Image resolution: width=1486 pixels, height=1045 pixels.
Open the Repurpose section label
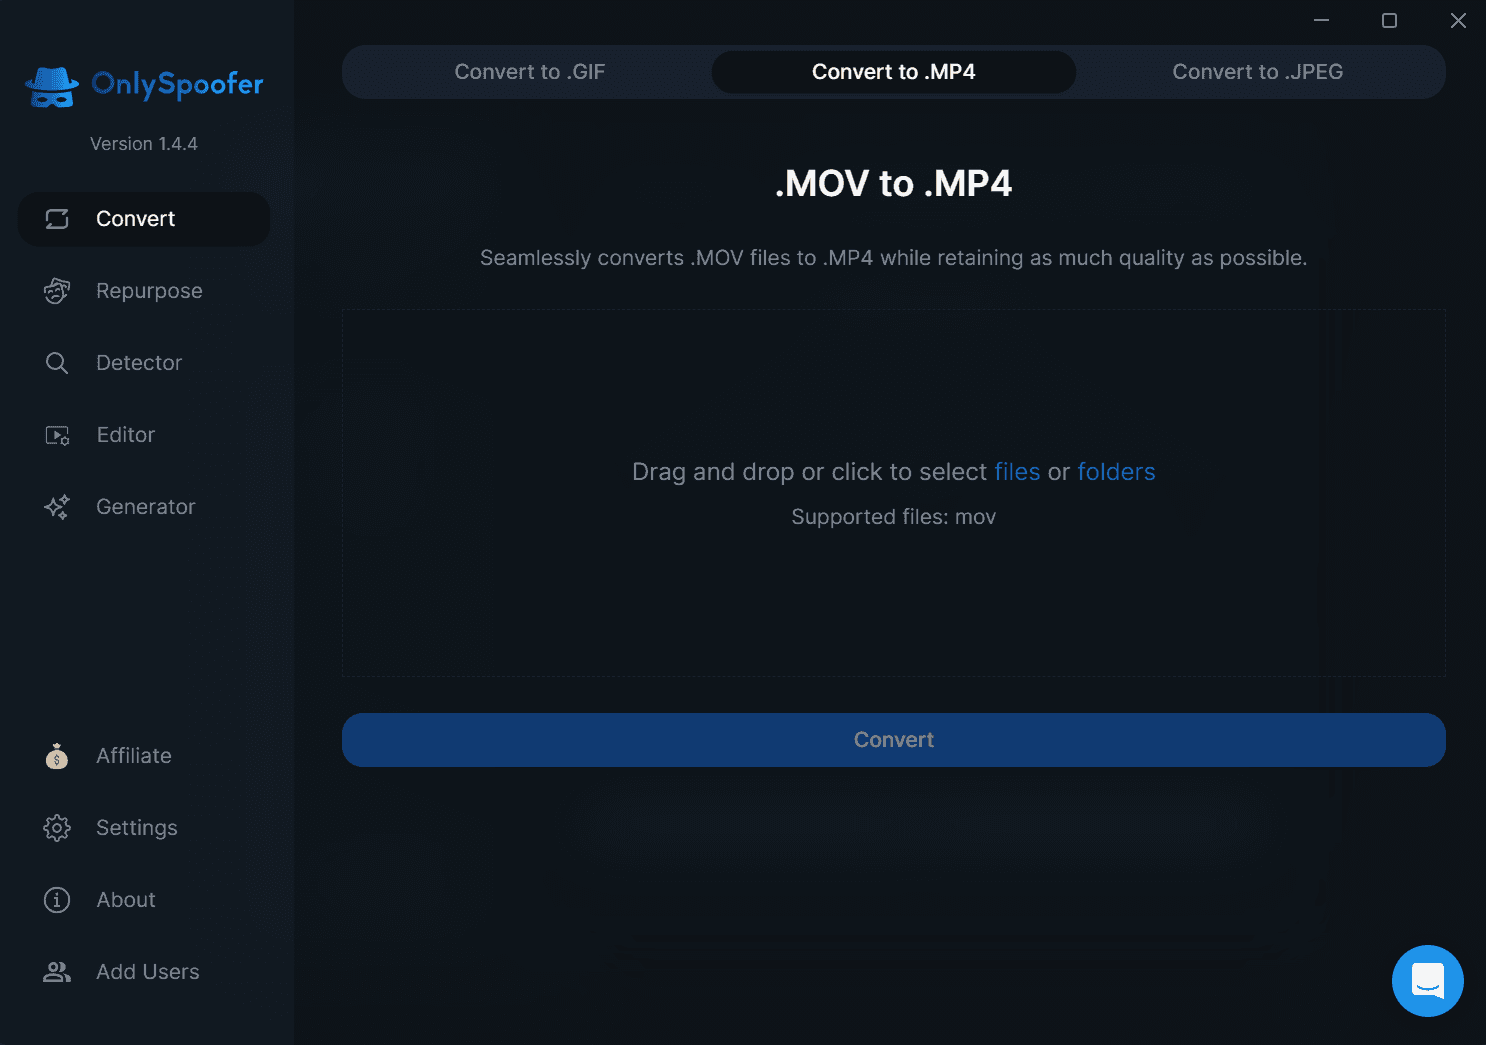click(149, 291)
